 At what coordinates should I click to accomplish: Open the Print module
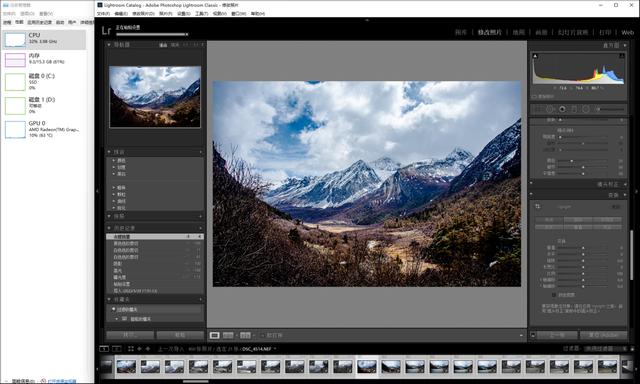605,32
